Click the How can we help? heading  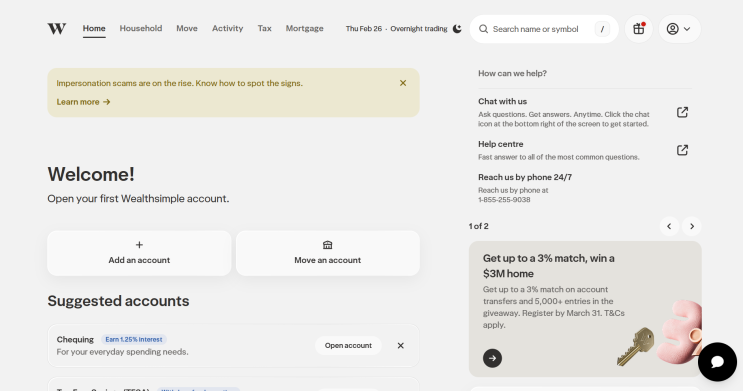point(512,73)
